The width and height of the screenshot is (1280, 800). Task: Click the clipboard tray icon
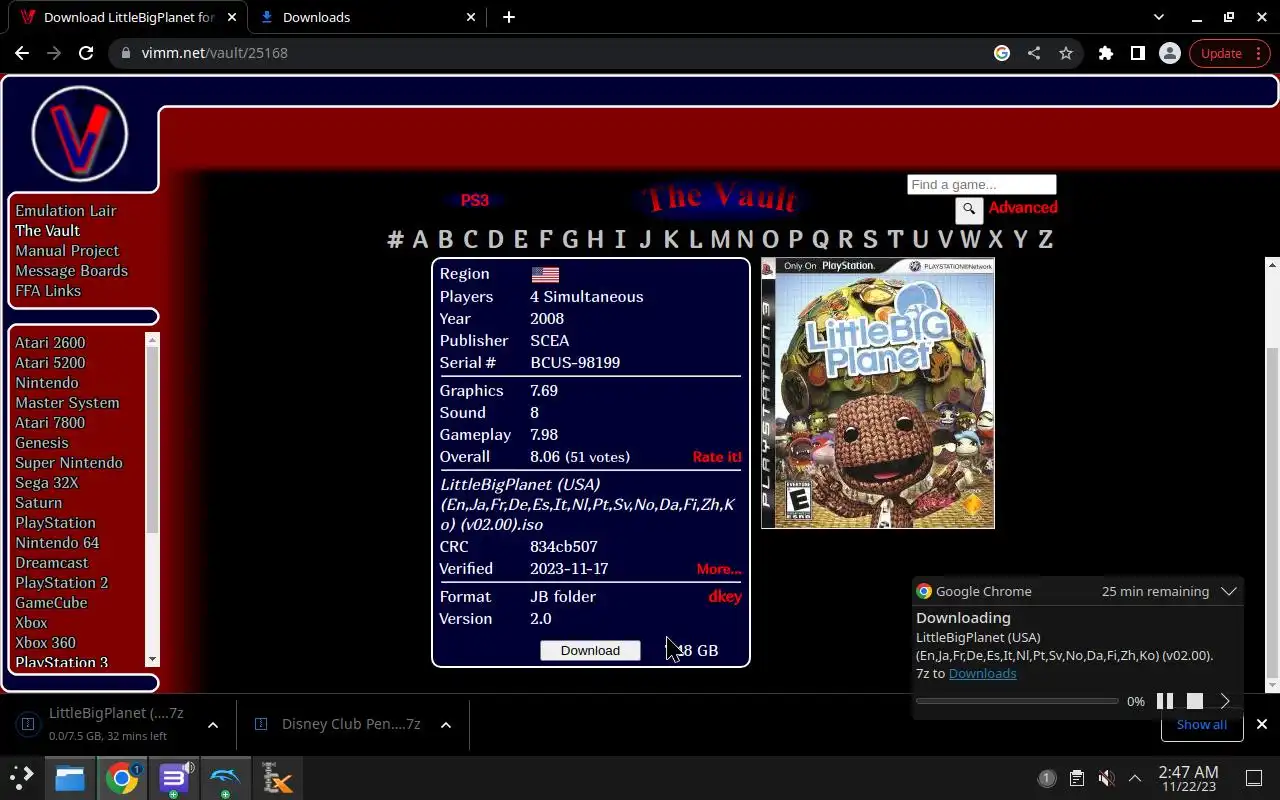coord(1076,778)
